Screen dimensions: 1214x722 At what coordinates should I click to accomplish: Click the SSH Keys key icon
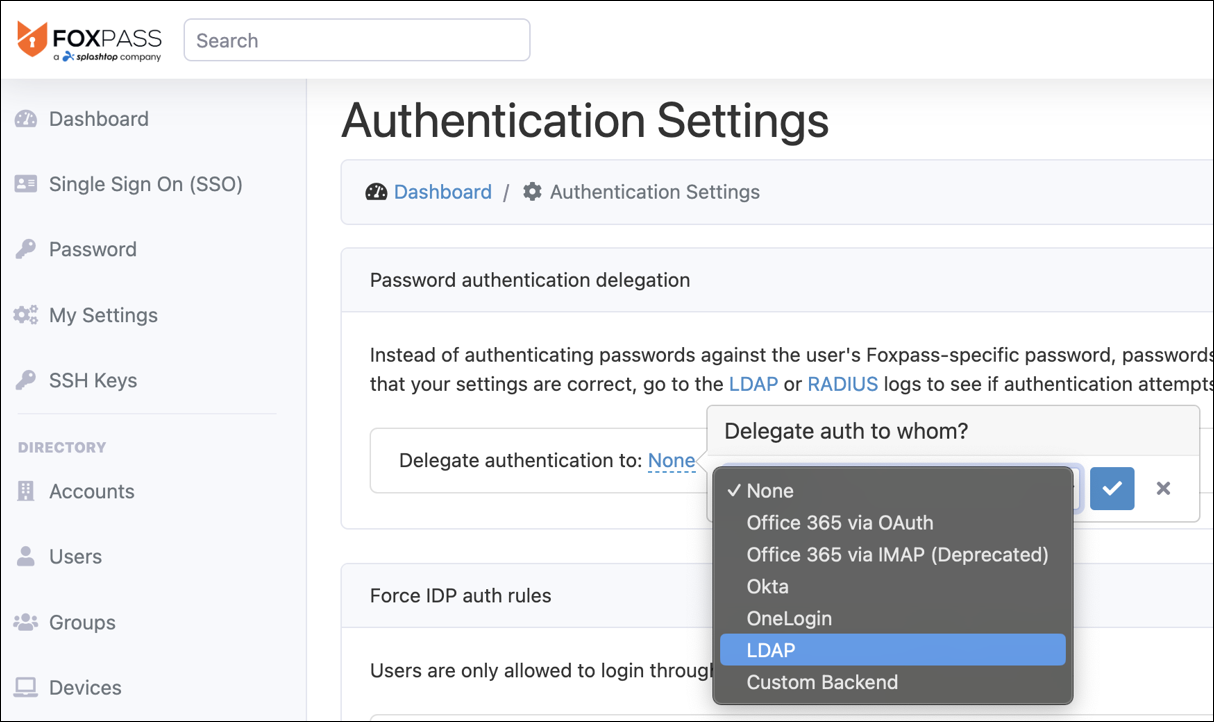tap(26, 381)
